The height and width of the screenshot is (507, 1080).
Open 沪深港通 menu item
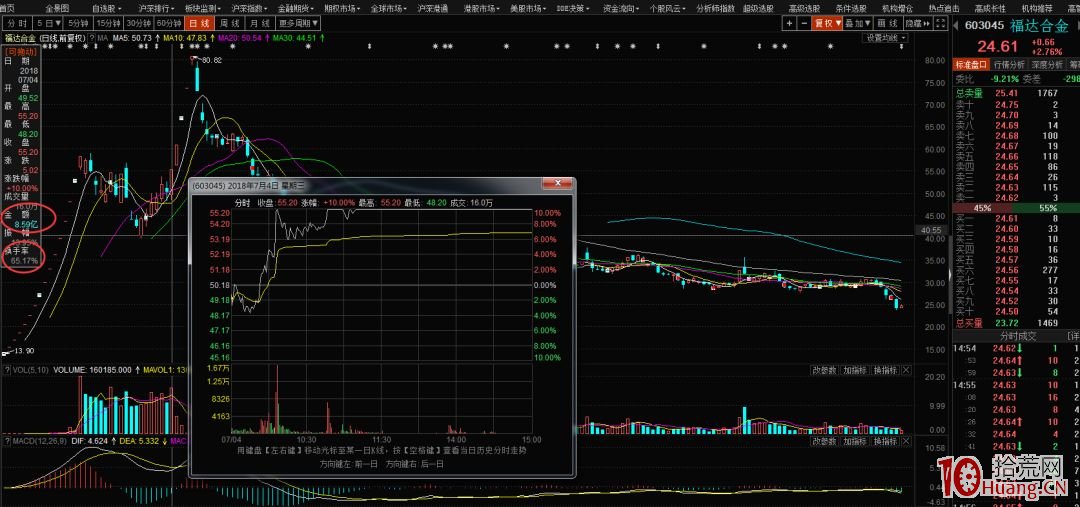tap(433, 8)
